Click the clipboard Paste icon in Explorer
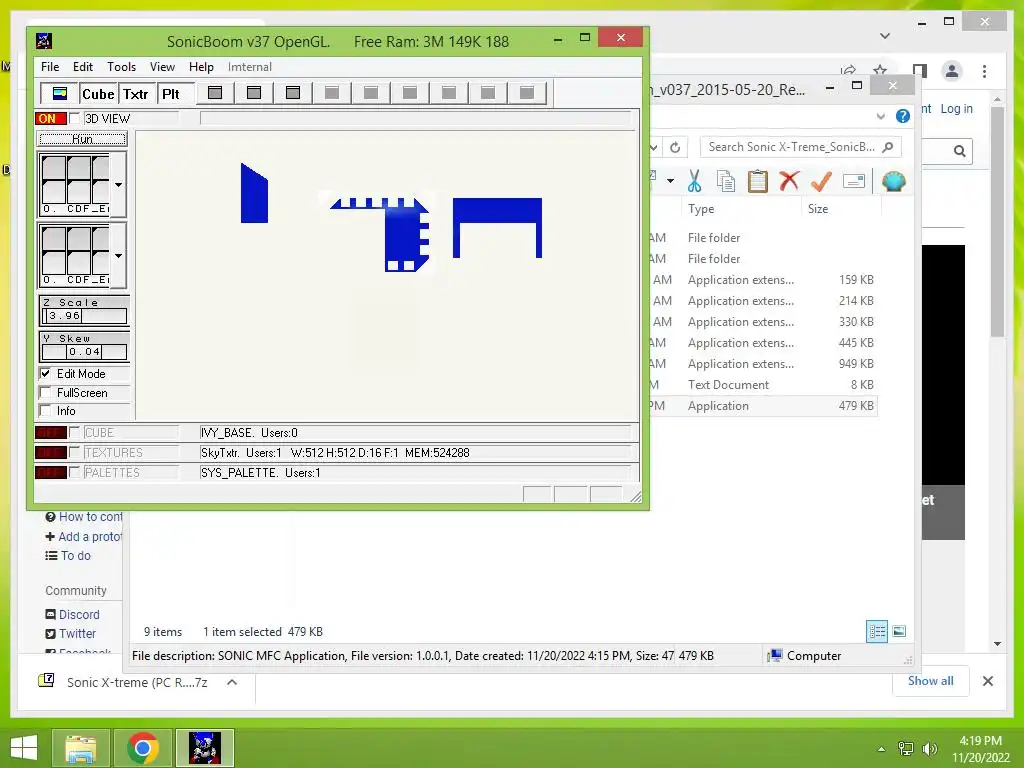This screenshot has width=1024, height=768. coord(758,182)
